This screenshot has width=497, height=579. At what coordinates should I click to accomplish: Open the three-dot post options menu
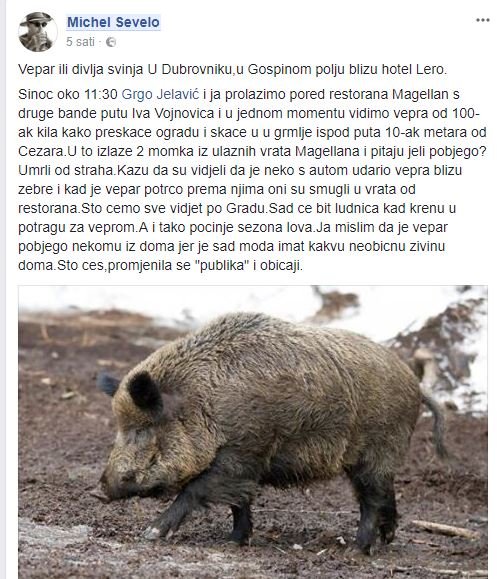[x=482, y=20]
